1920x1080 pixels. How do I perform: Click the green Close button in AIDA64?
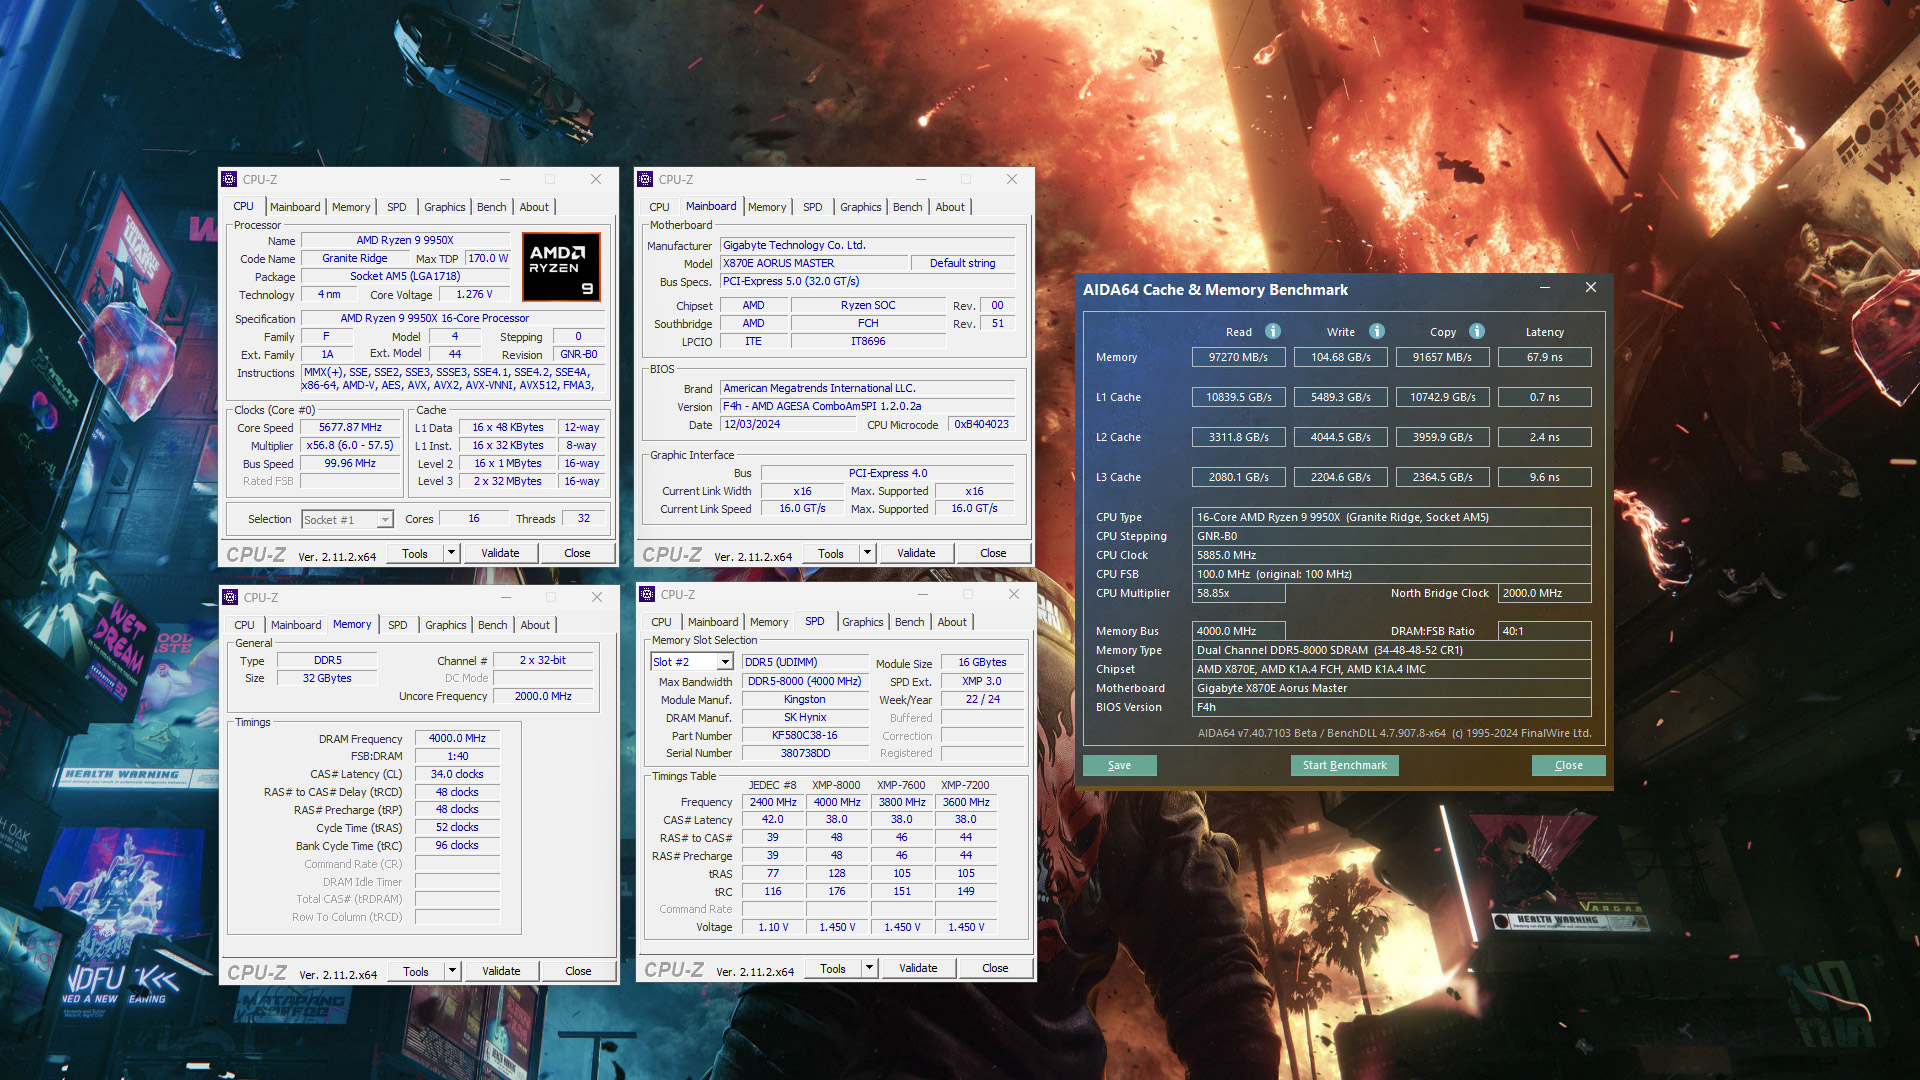click(1569, 765)
